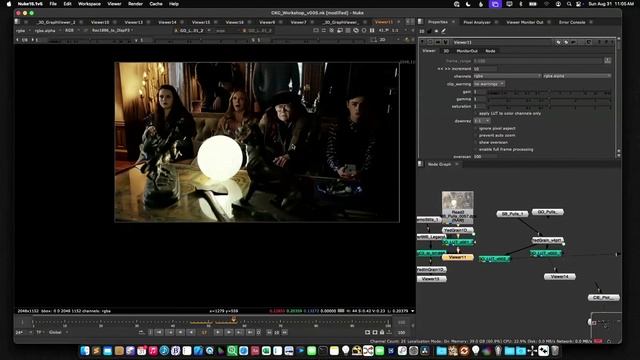
Task: Click the pencil edit icon in properties toolbar
Action: [443, 31]
